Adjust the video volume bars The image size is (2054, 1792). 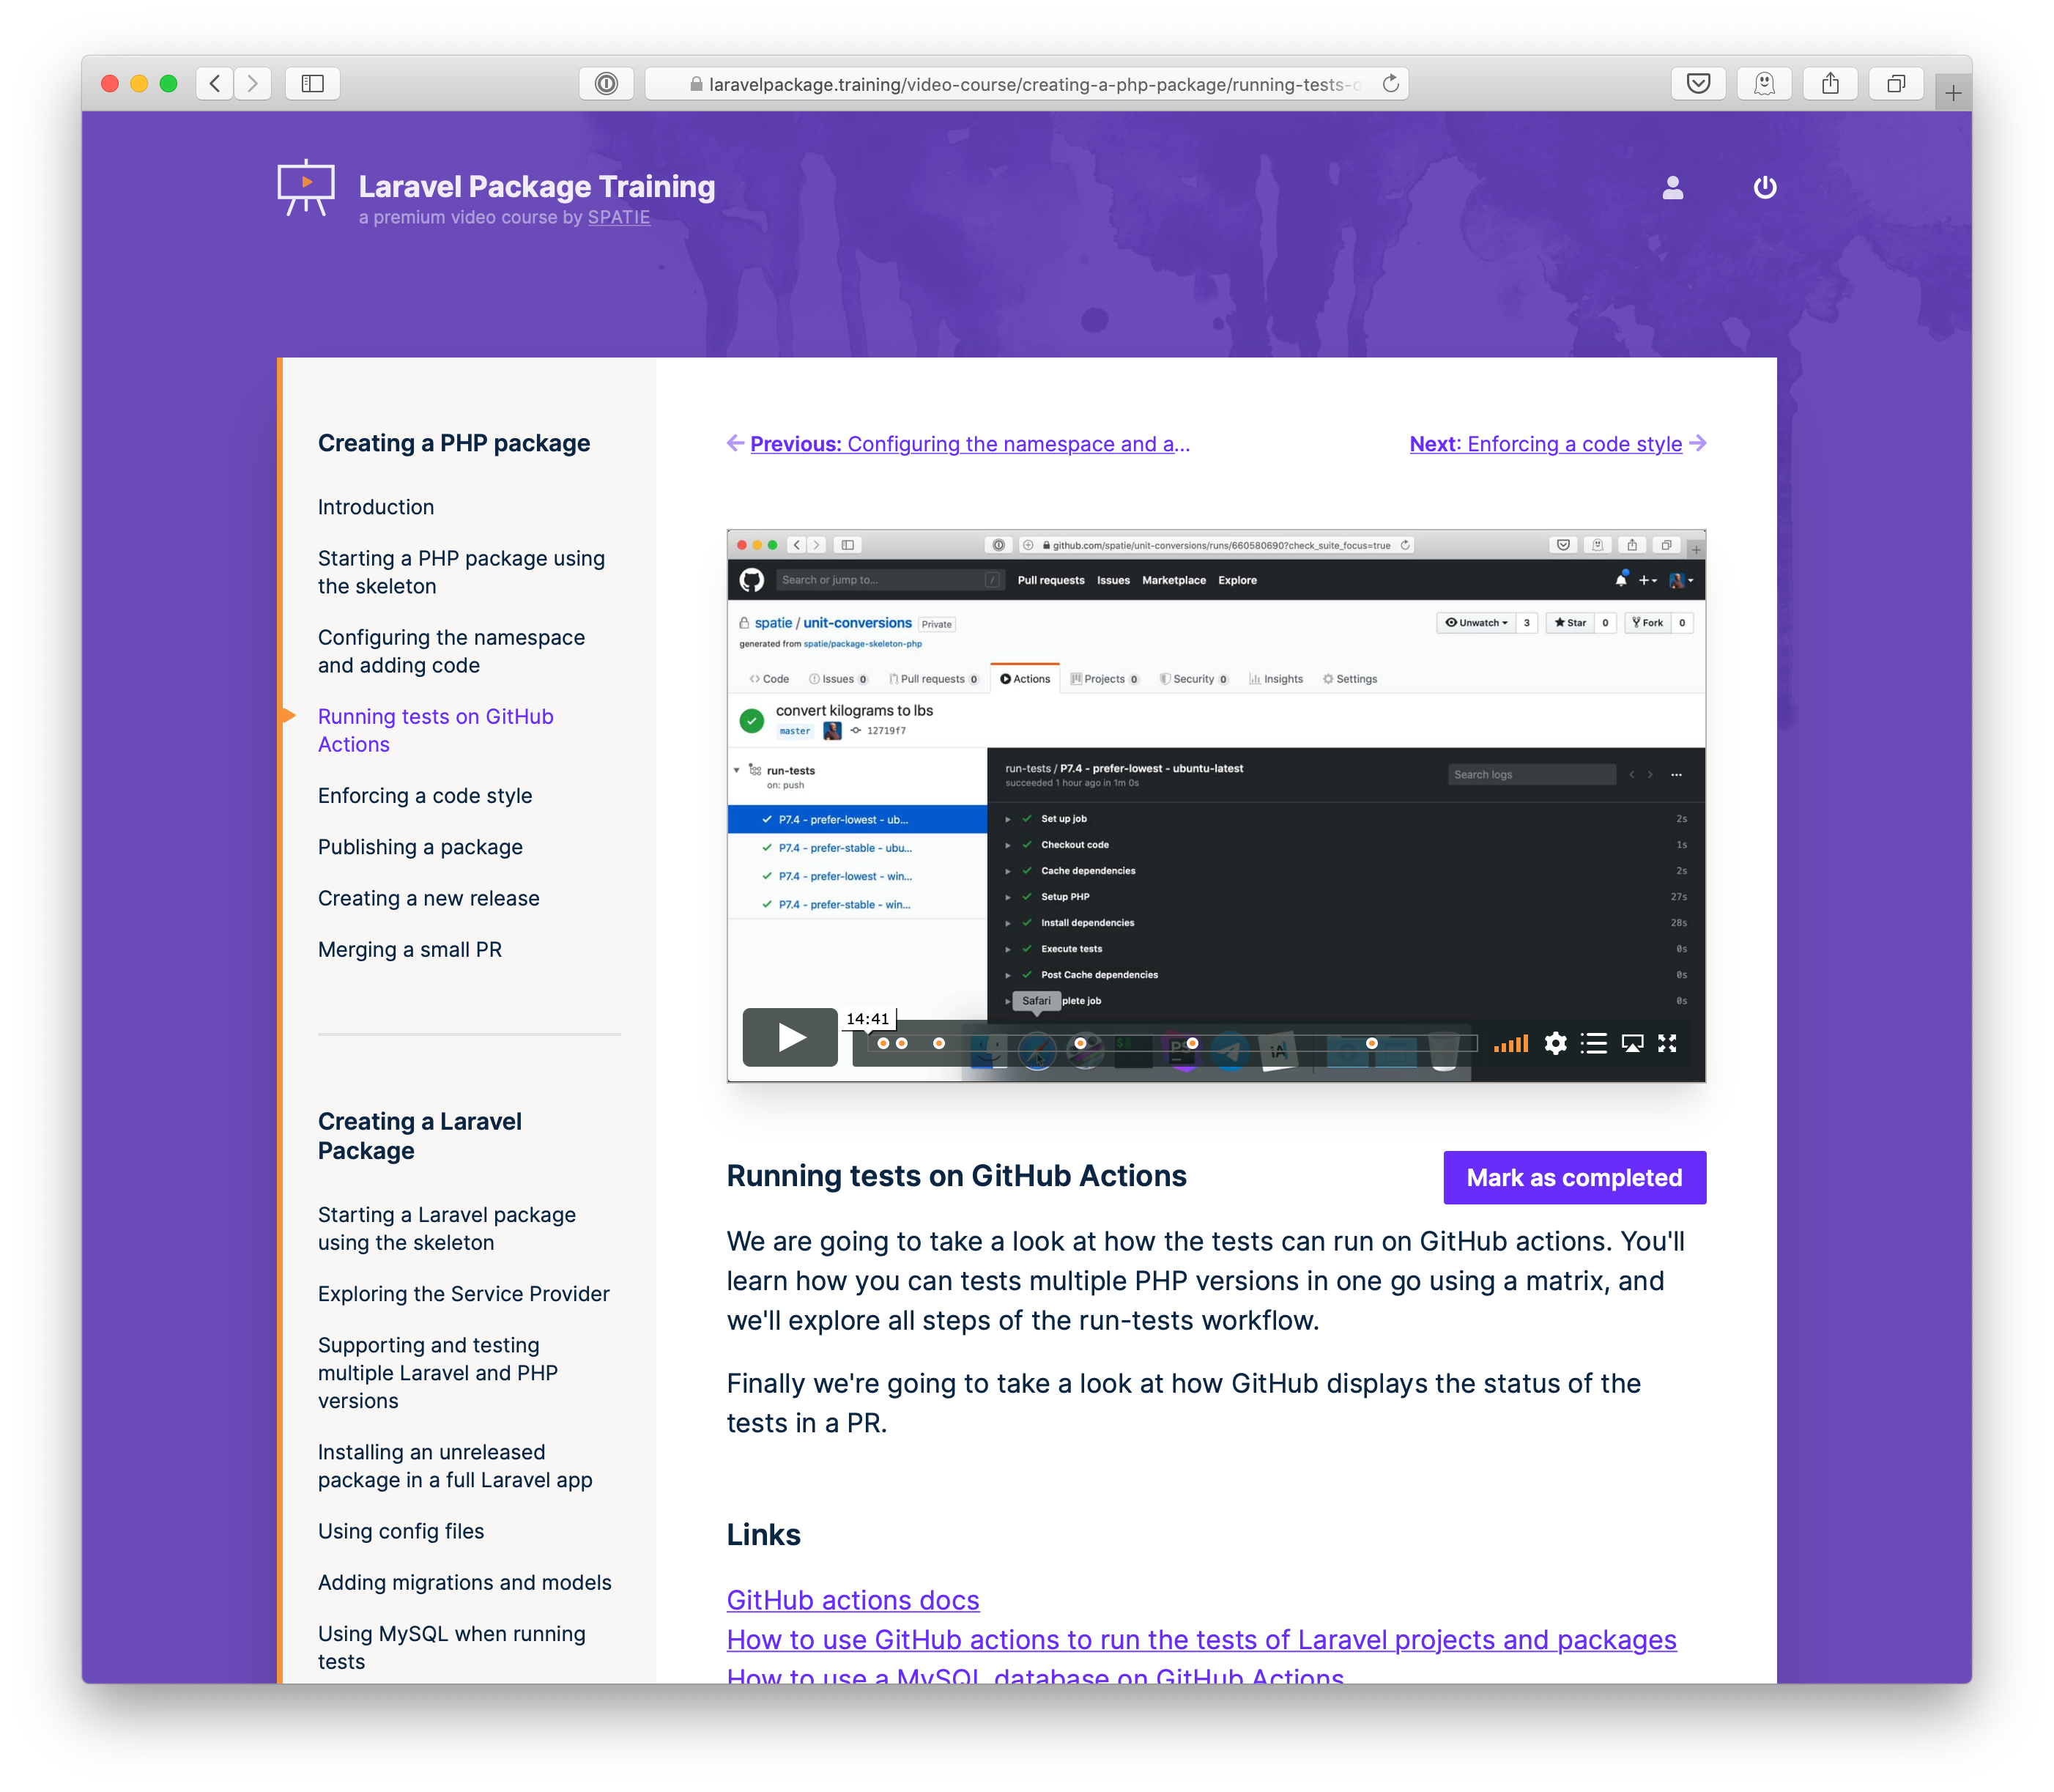point(1510,1044)
